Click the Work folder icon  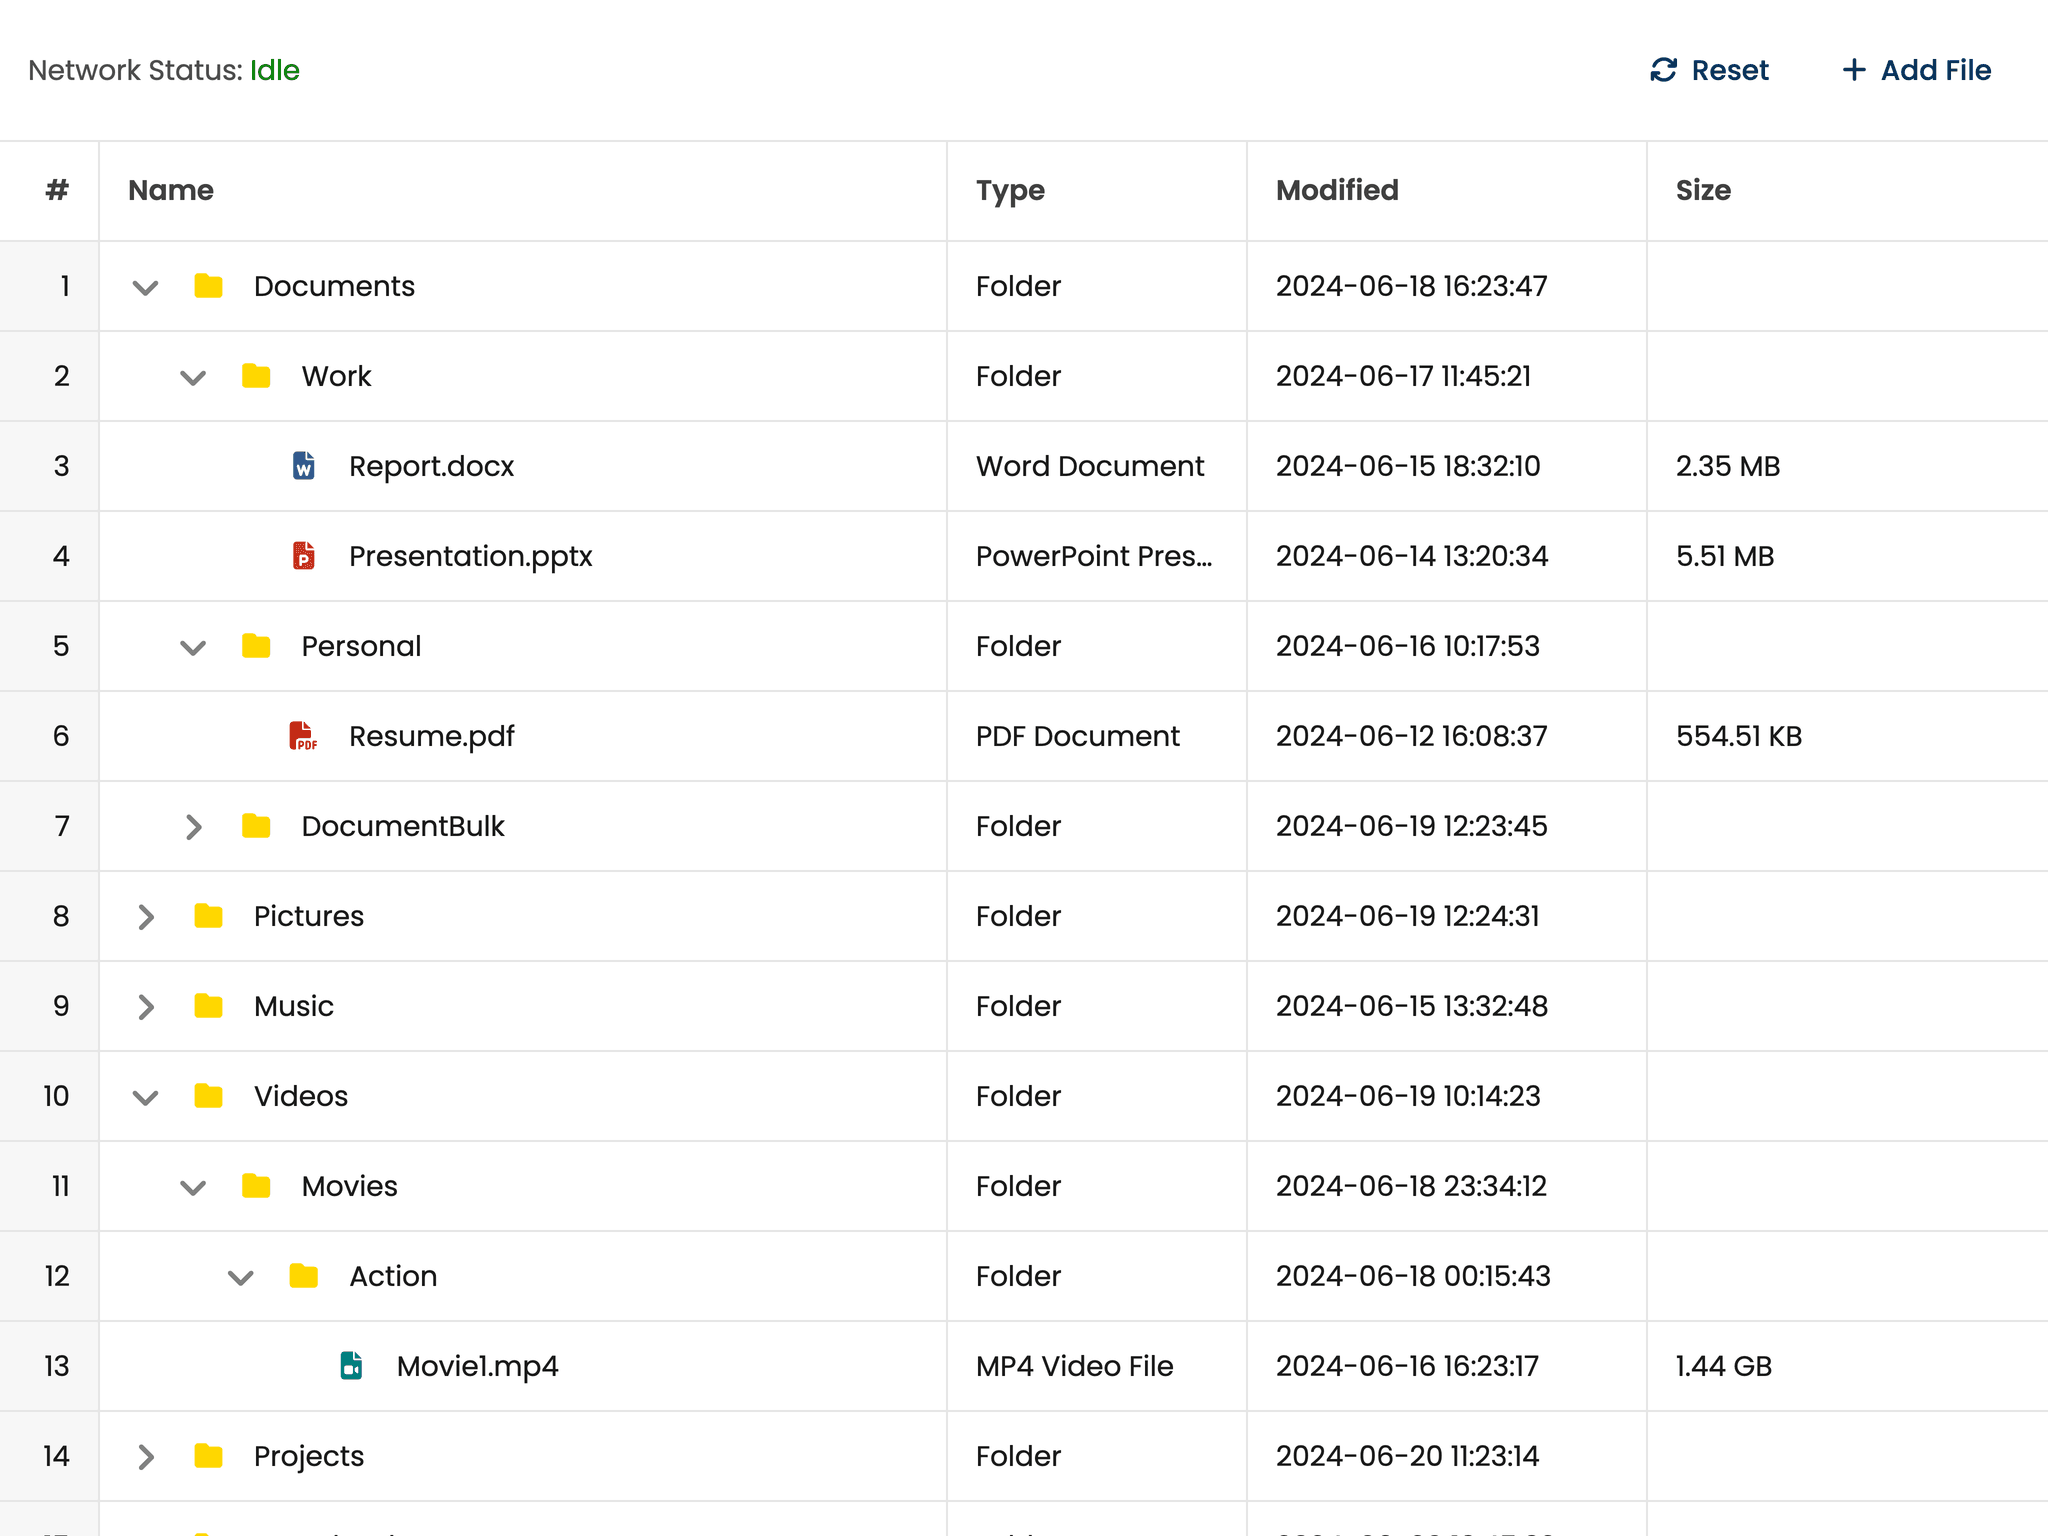click(x=256, y=376)
